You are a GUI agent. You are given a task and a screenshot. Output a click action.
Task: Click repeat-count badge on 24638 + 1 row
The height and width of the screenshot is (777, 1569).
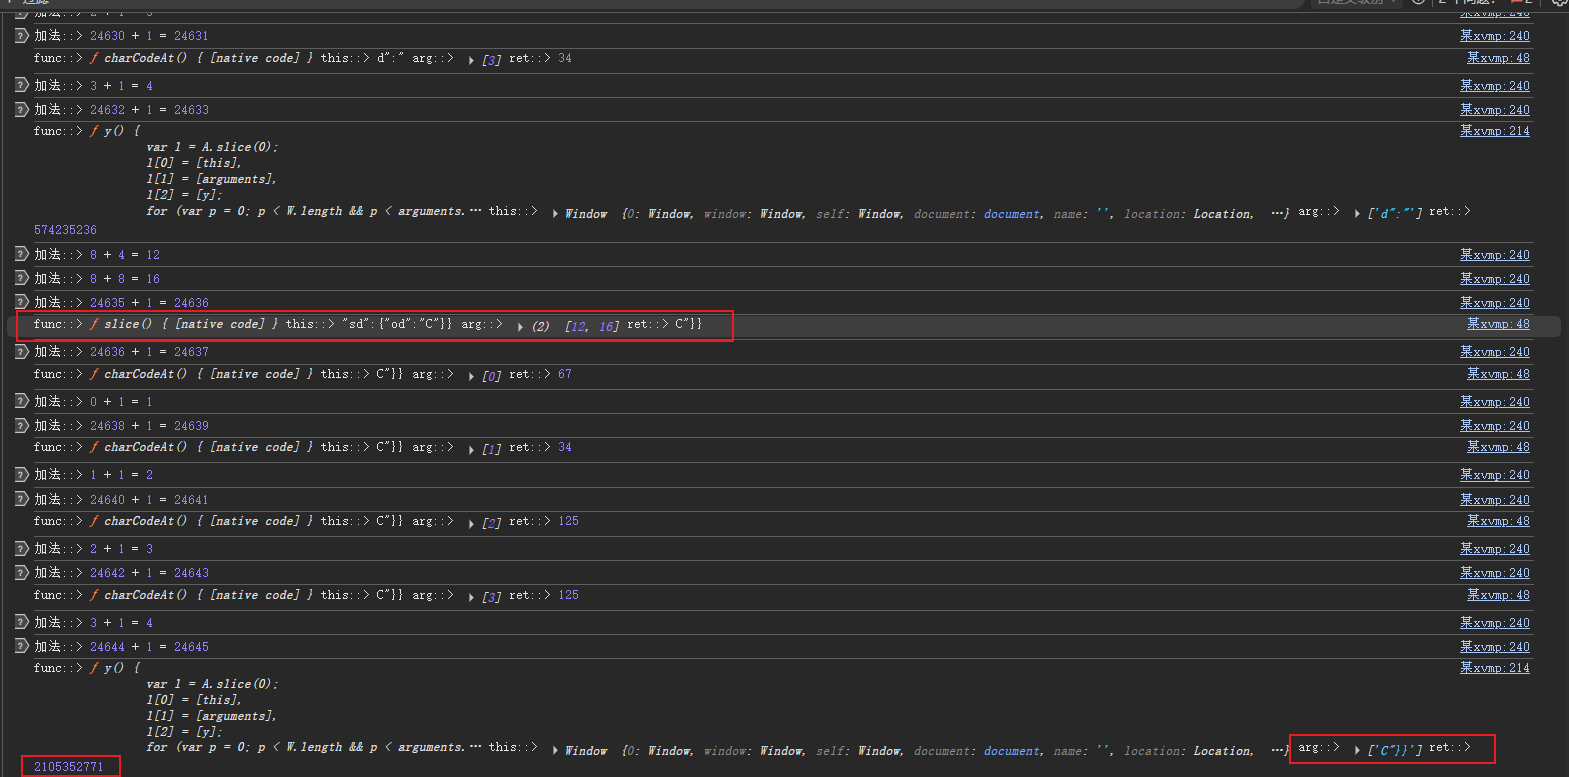[21, 426]
